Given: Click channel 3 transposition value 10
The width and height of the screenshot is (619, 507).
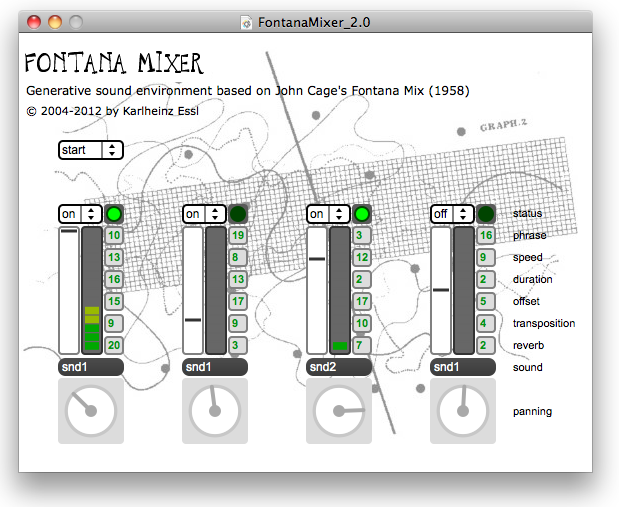Looking at the screenshot, I should (x=362, y=323).
